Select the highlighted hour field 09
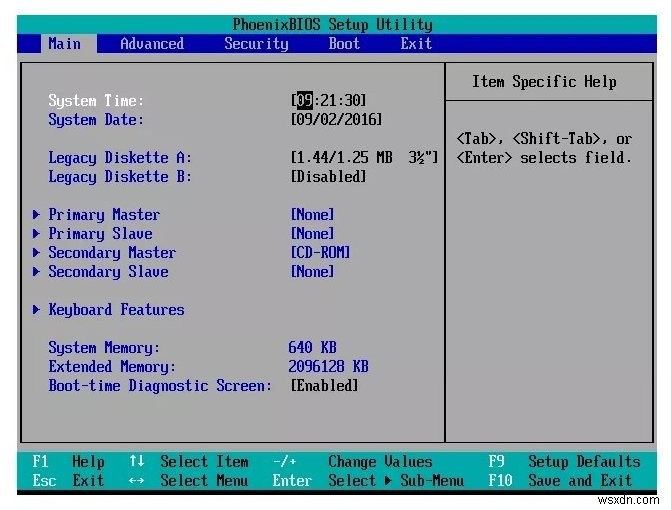 tap(305, 100)
